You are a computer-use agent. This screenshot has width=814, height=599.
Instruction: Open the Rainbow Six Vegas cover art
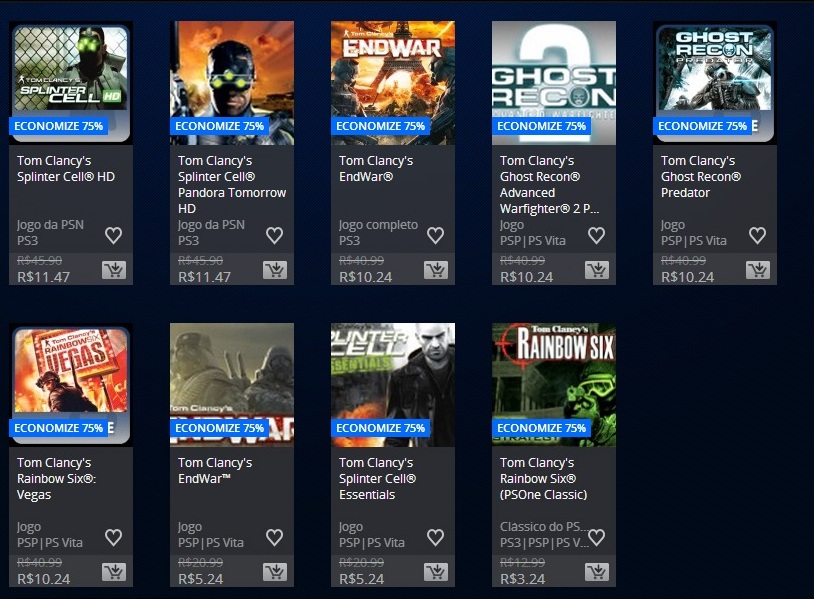pos(71,385)
